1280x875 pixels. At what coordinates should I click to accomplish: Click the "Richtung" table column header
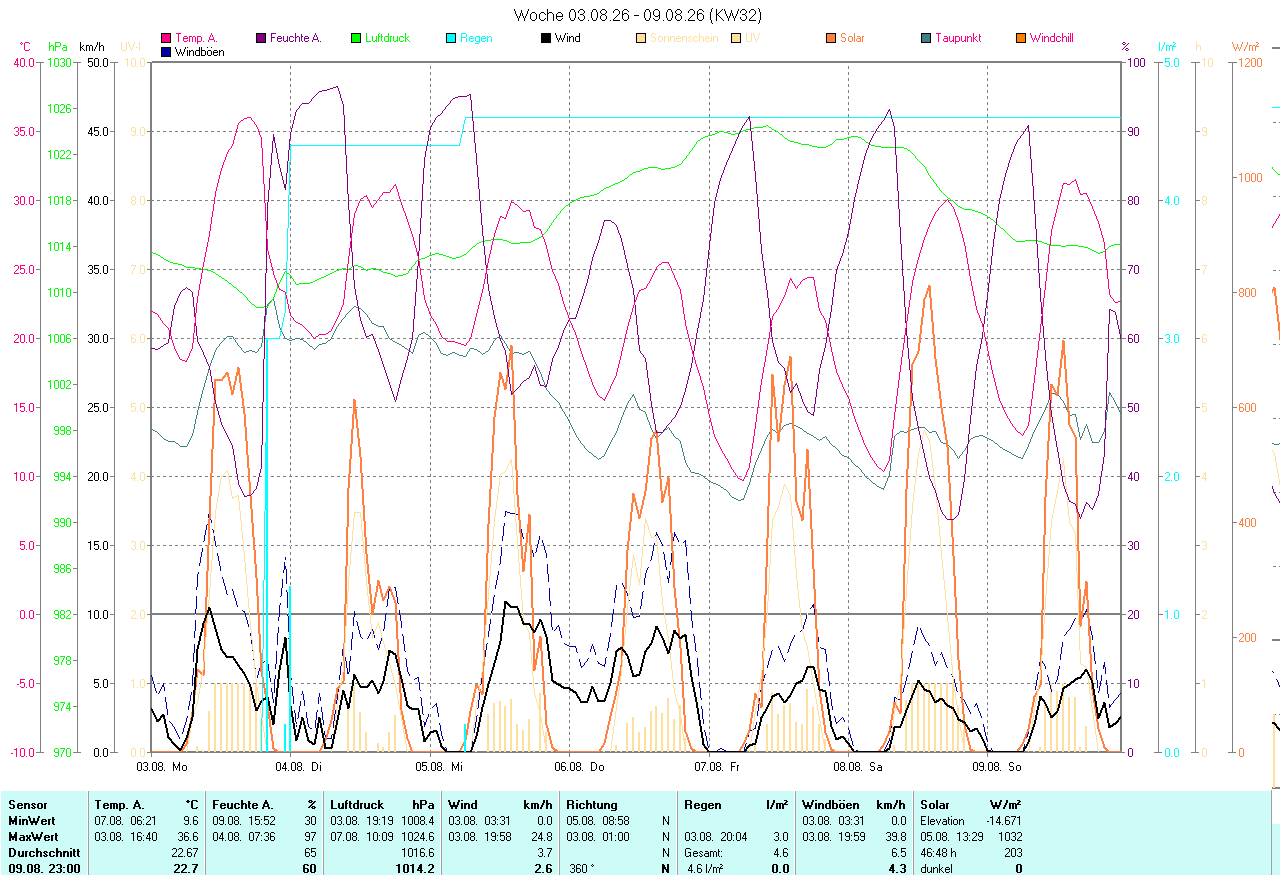pos(592,805)
